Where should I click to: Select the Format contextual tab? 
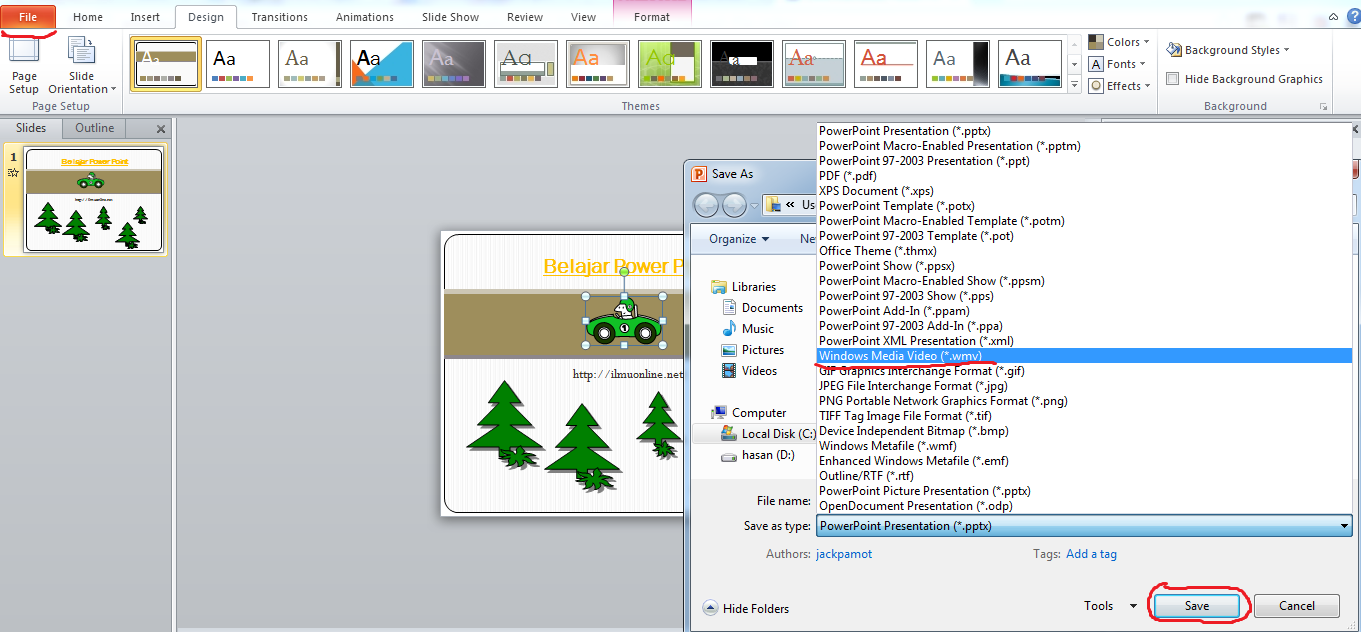pyautogui.click(x=652, y=17)
